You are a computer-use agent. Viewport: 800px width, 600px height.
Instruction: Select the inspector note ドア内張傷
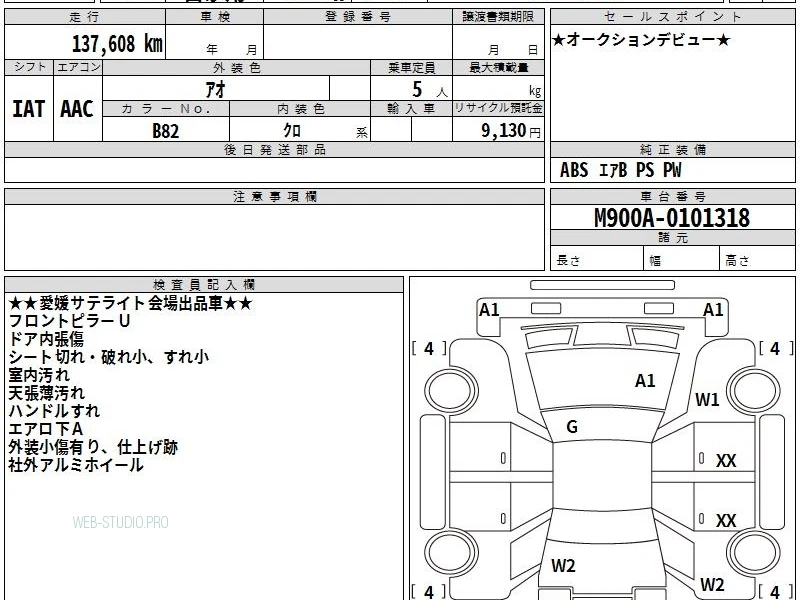(46, 339)
